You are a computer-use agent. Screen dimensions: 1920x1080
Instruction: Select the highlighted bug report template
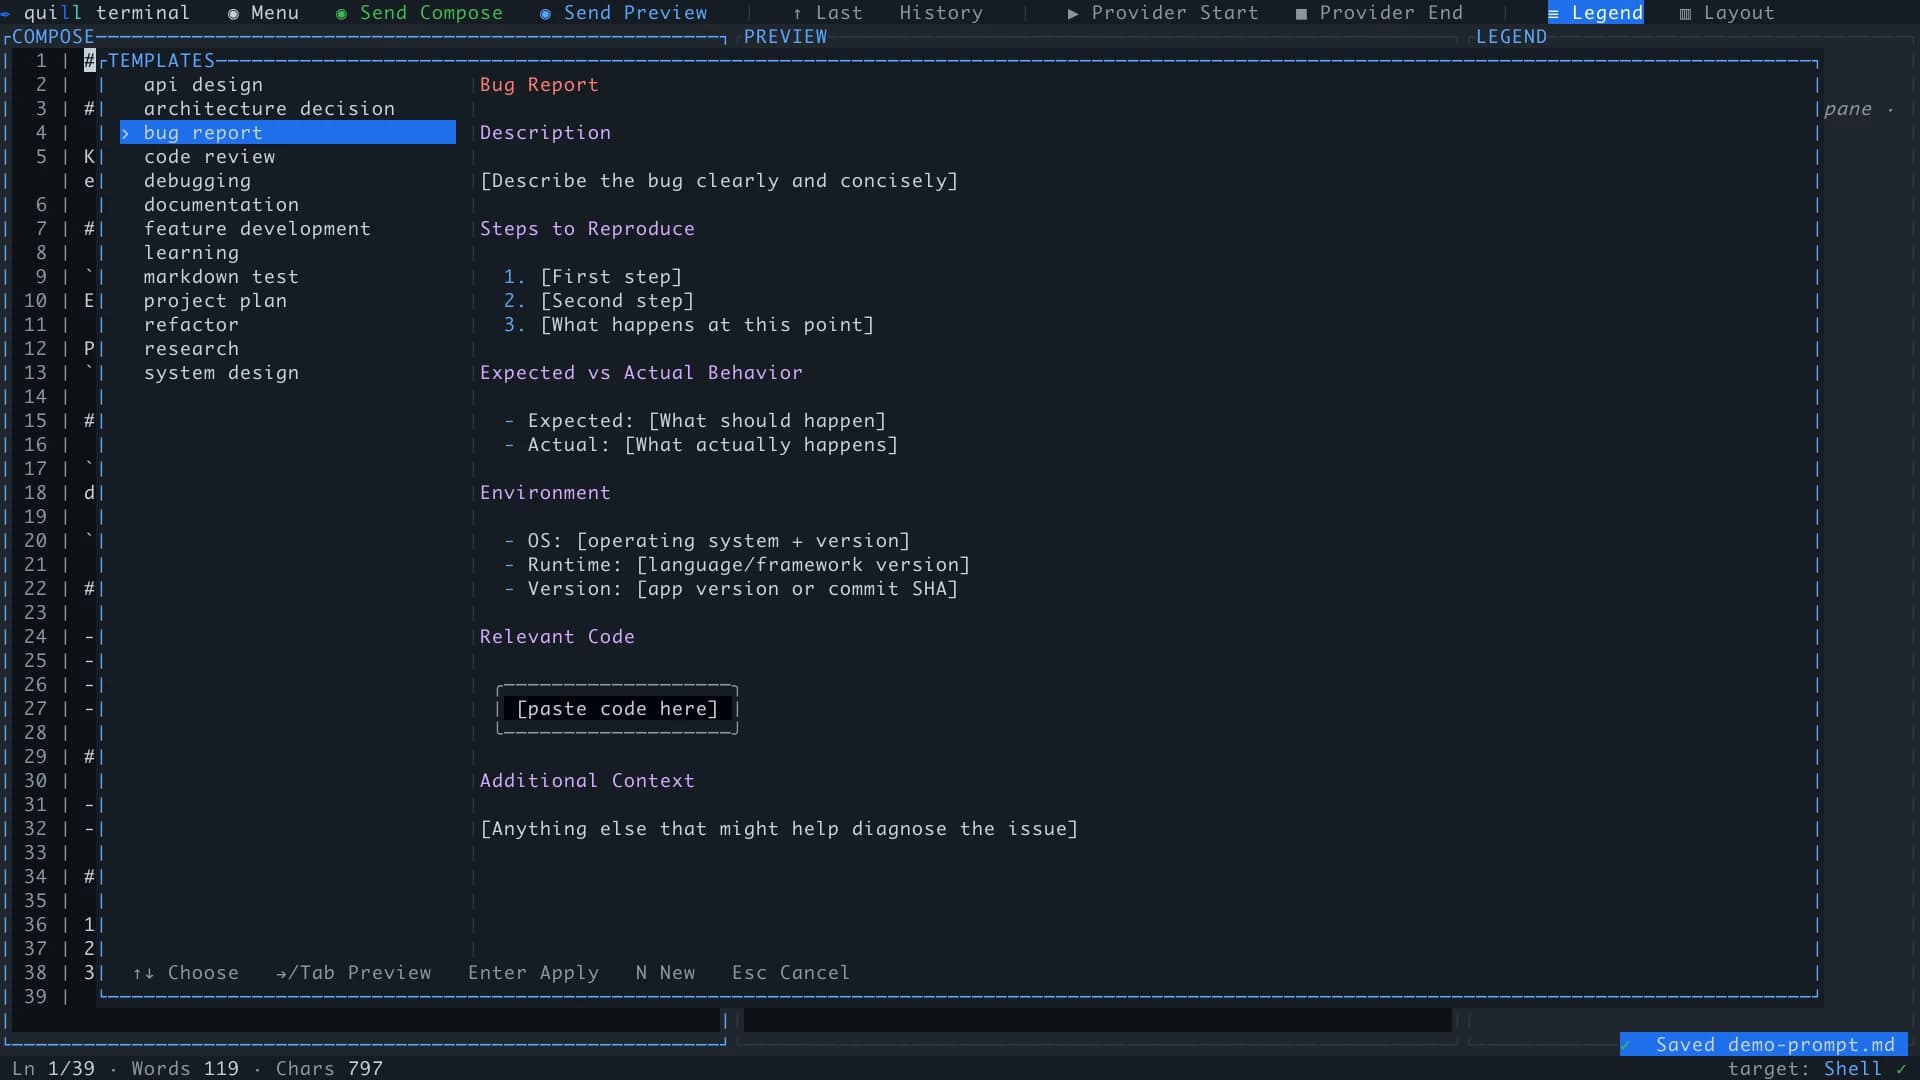(288, 133)
